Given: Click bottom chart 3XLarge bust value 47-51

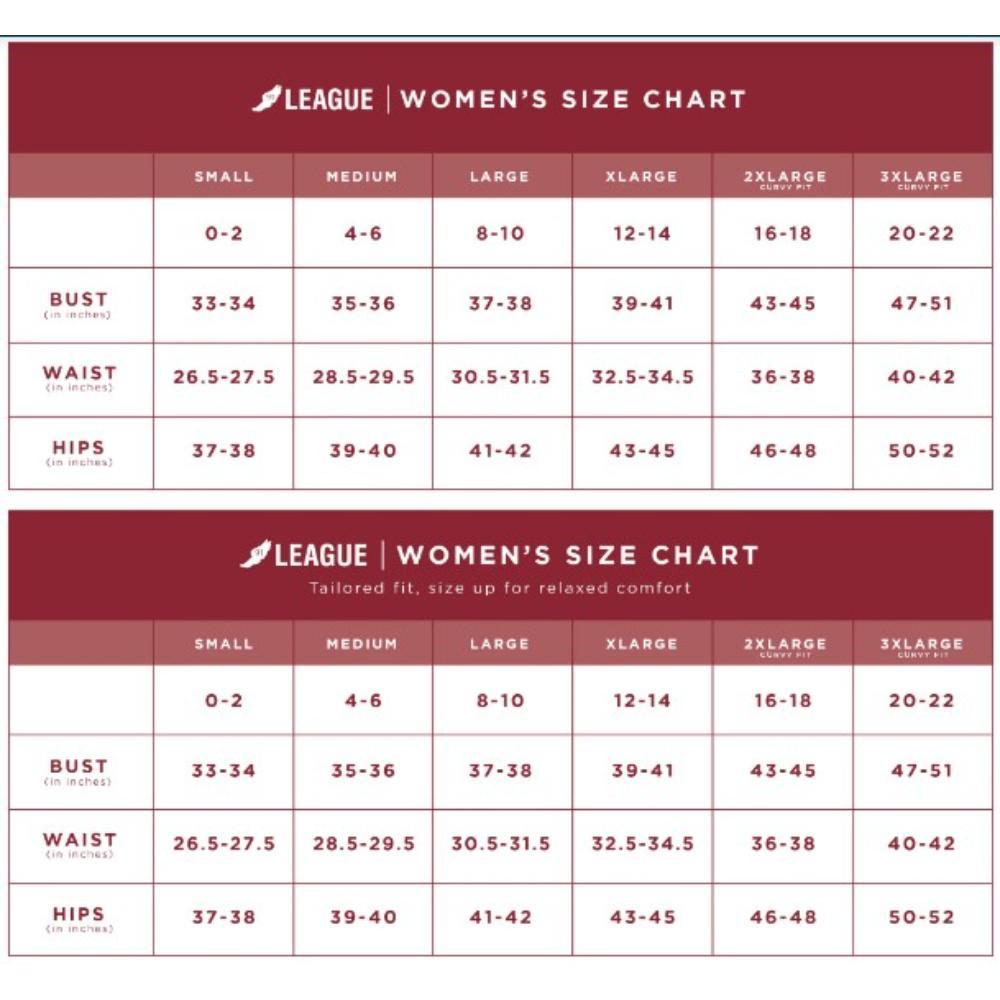Looking at the screenshot, I should point(922,770).
